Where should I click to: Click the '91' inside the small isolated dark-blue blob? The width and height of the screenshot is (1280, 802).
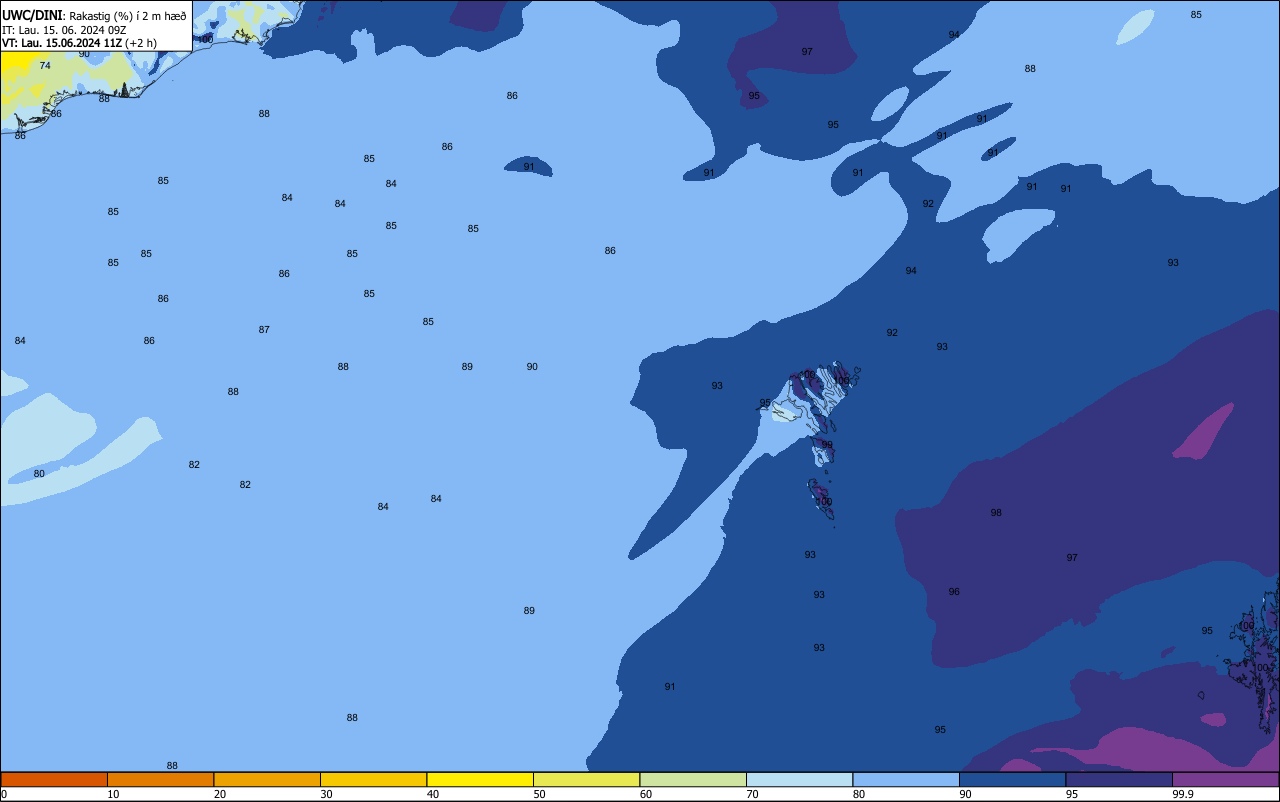[x=529, y=167]
